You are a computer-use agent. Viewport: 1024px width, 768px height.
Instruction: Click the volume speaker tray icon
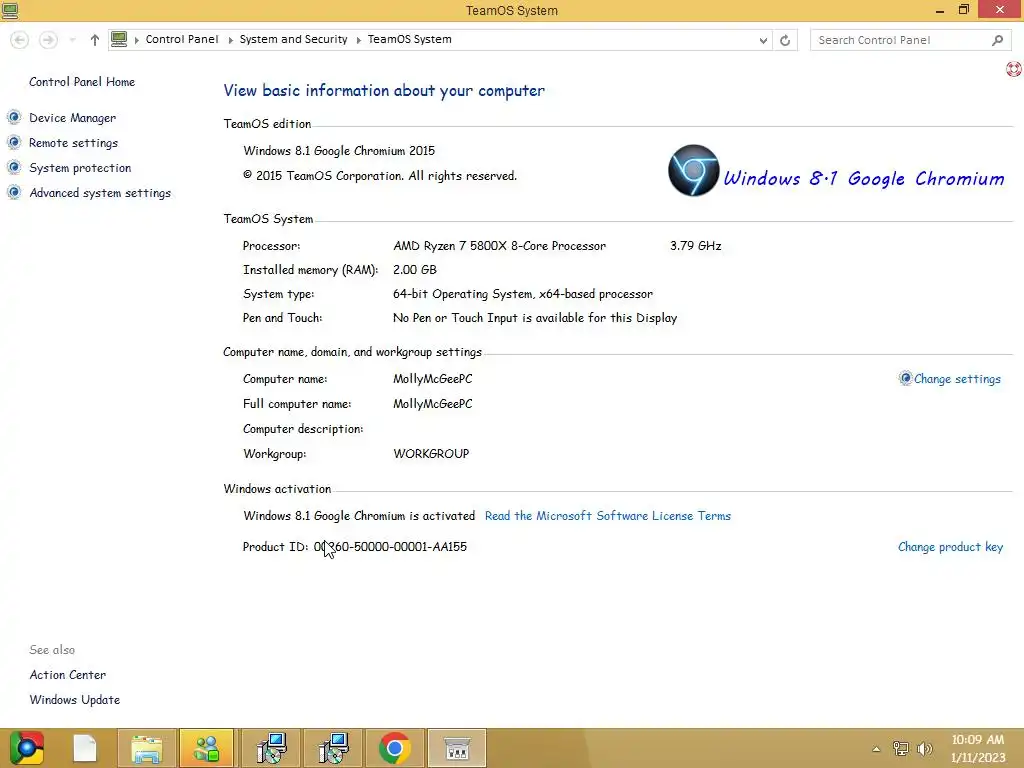pos(925,748)
